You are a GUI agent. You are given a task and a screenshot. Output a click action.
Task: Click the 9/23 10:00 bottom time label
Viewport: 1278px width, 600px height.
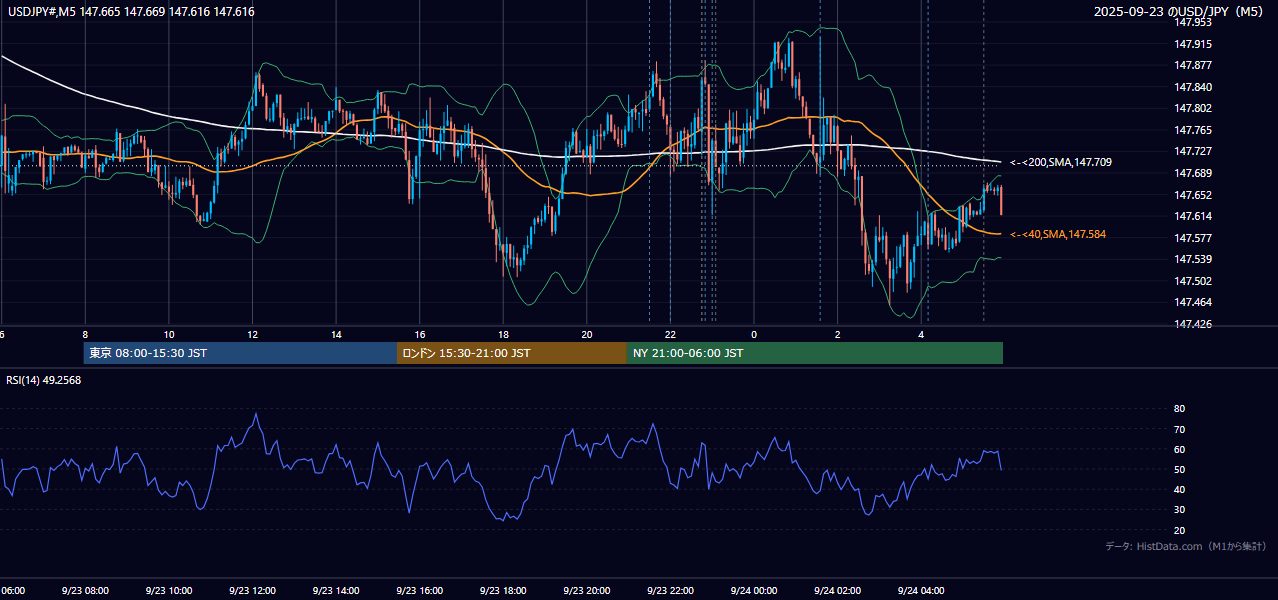pyautogui.click(x=168, y=591)
